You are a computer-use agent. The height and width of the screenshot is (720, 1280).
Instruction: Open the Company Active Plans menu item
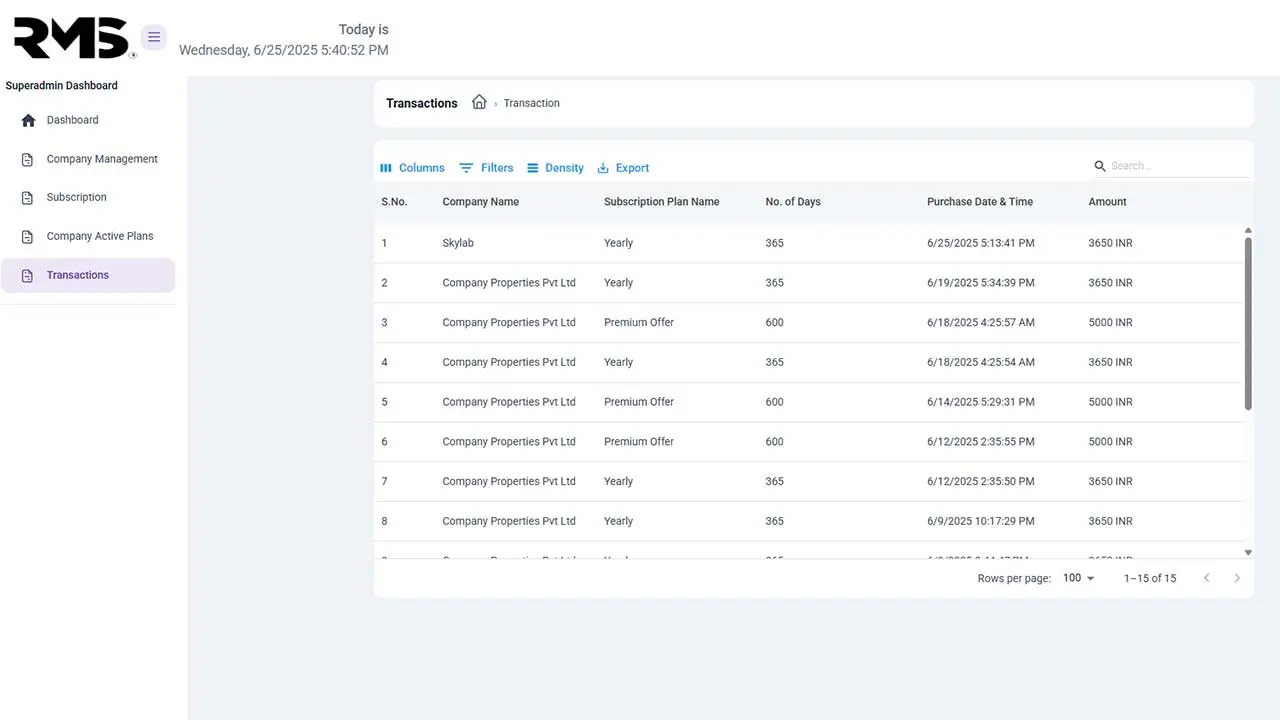tap(88, 237)
